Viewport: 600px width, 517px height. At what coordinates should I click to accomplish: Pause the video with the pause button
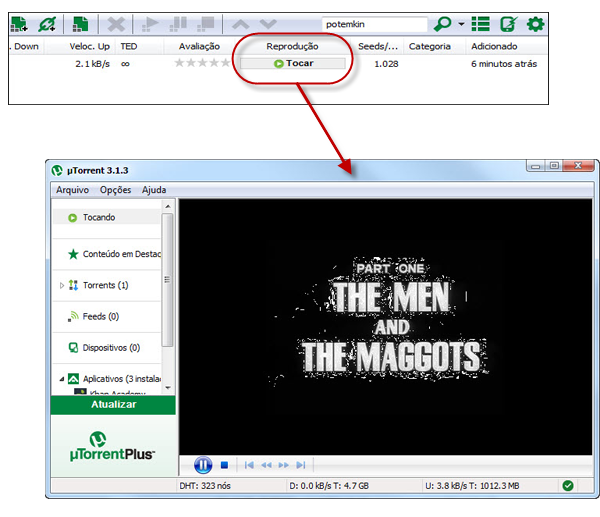(x=202, y=465)
